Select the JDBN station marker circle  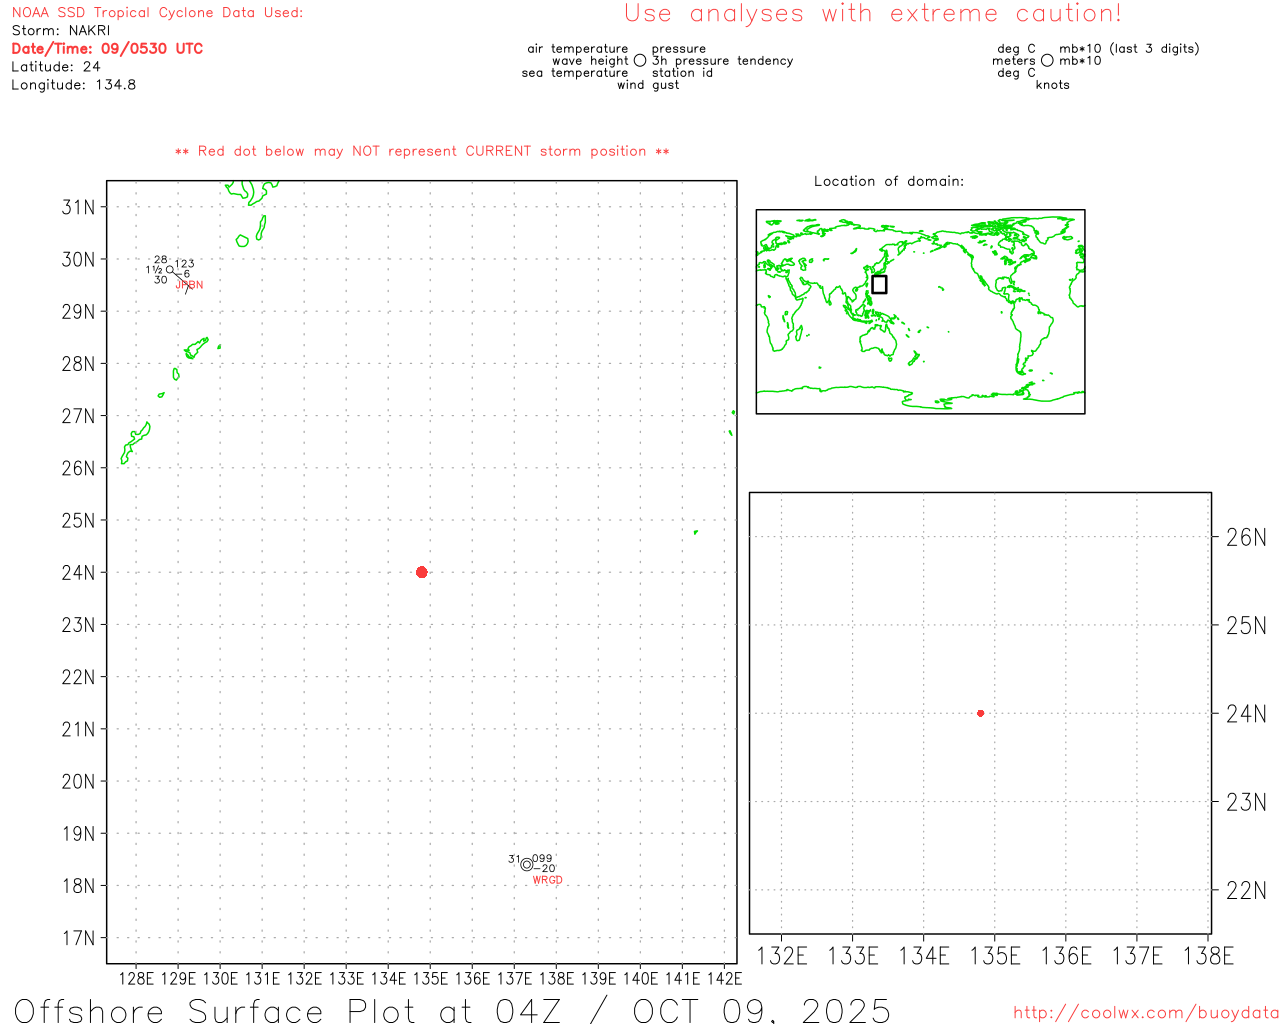[170, 270]
